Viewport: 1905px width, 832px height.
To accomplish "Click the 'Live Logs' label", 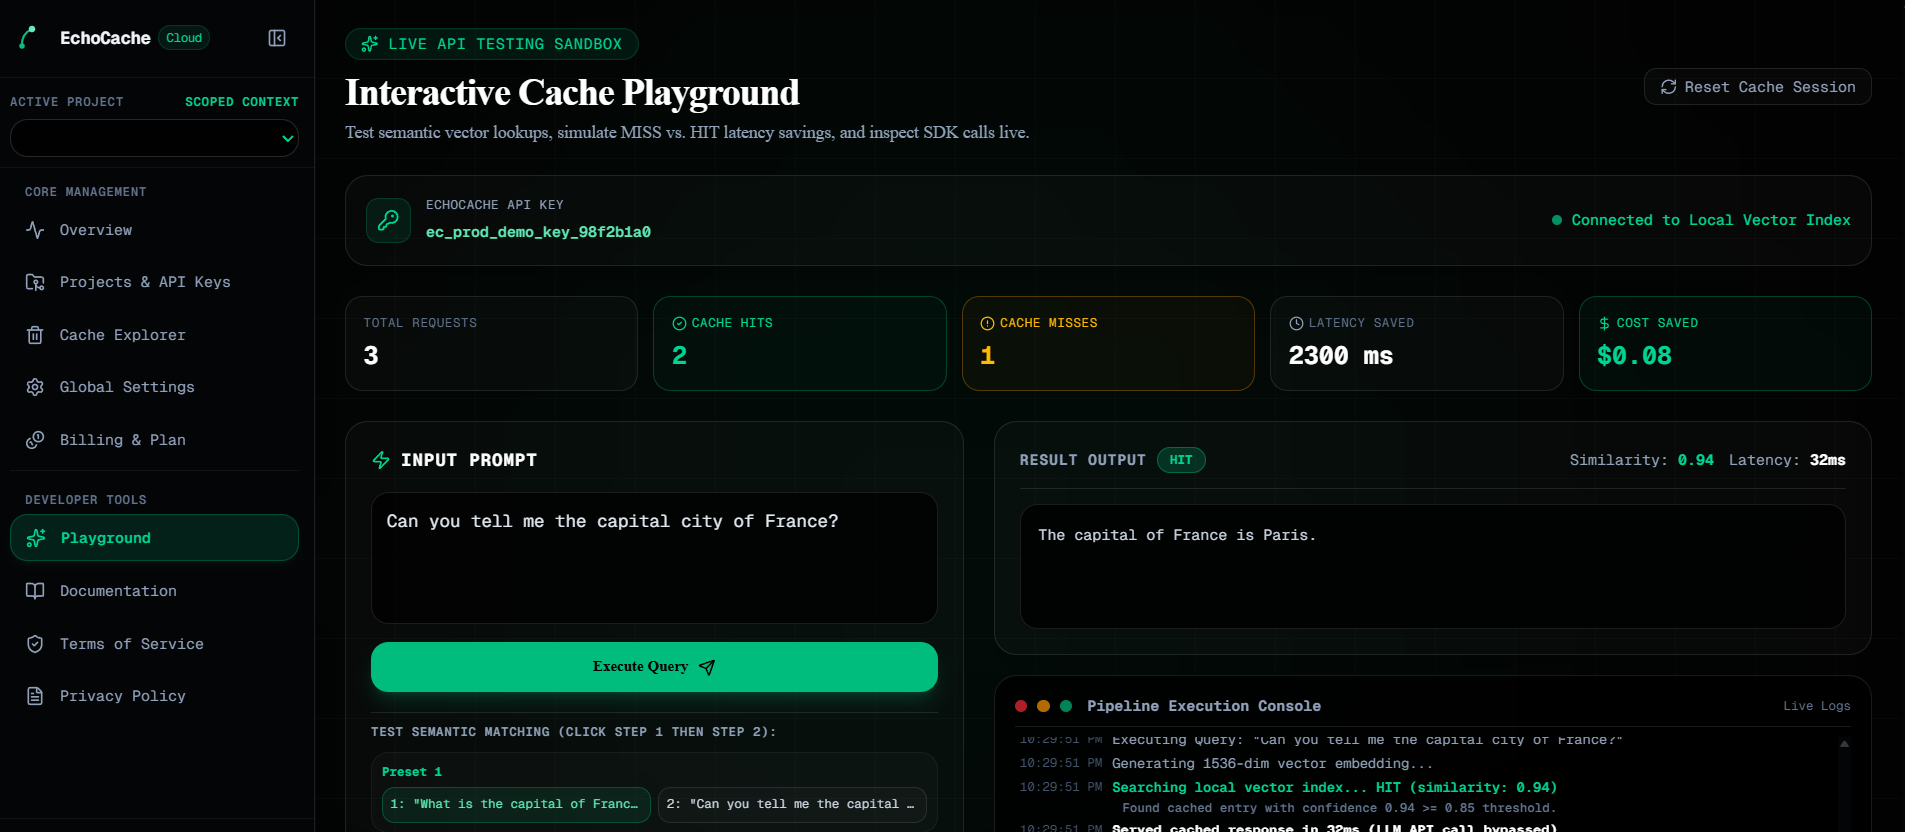I will click(x=1816, y=706).
